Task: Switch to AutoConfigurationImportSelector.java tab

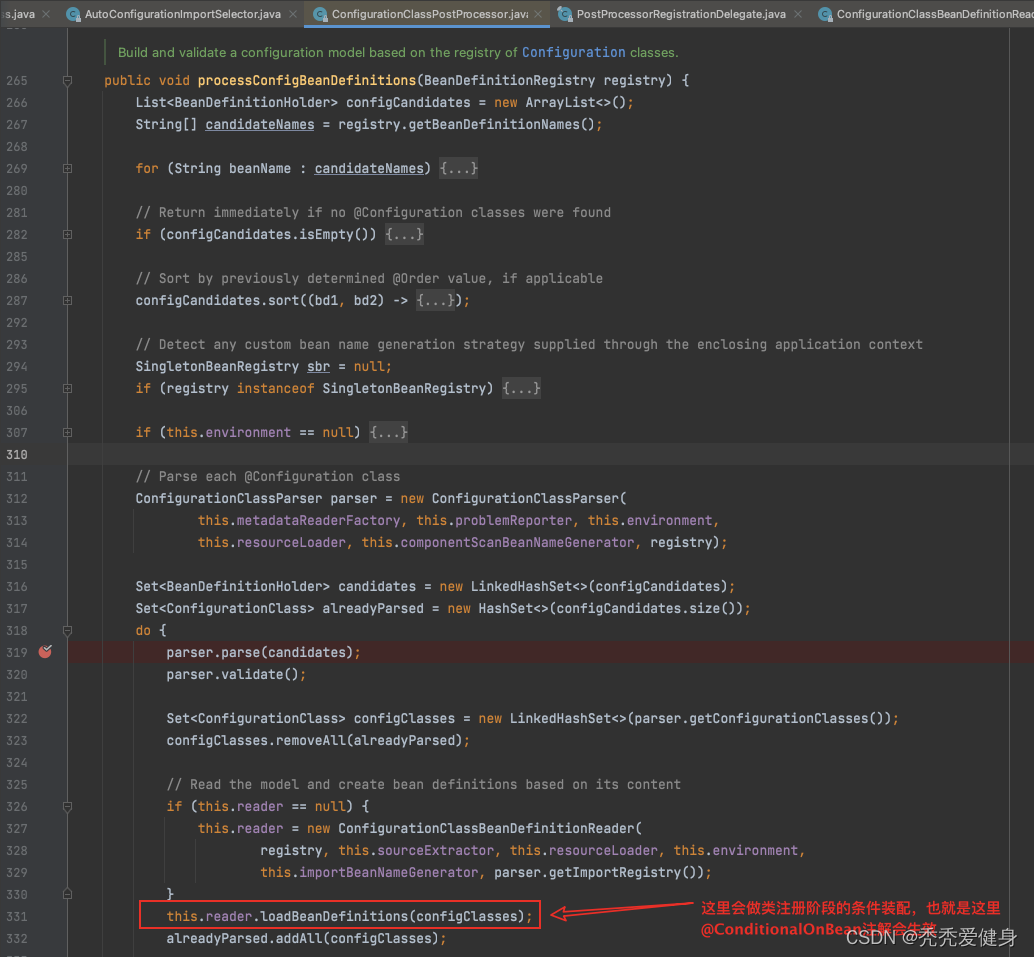Action: click(182, 14)
